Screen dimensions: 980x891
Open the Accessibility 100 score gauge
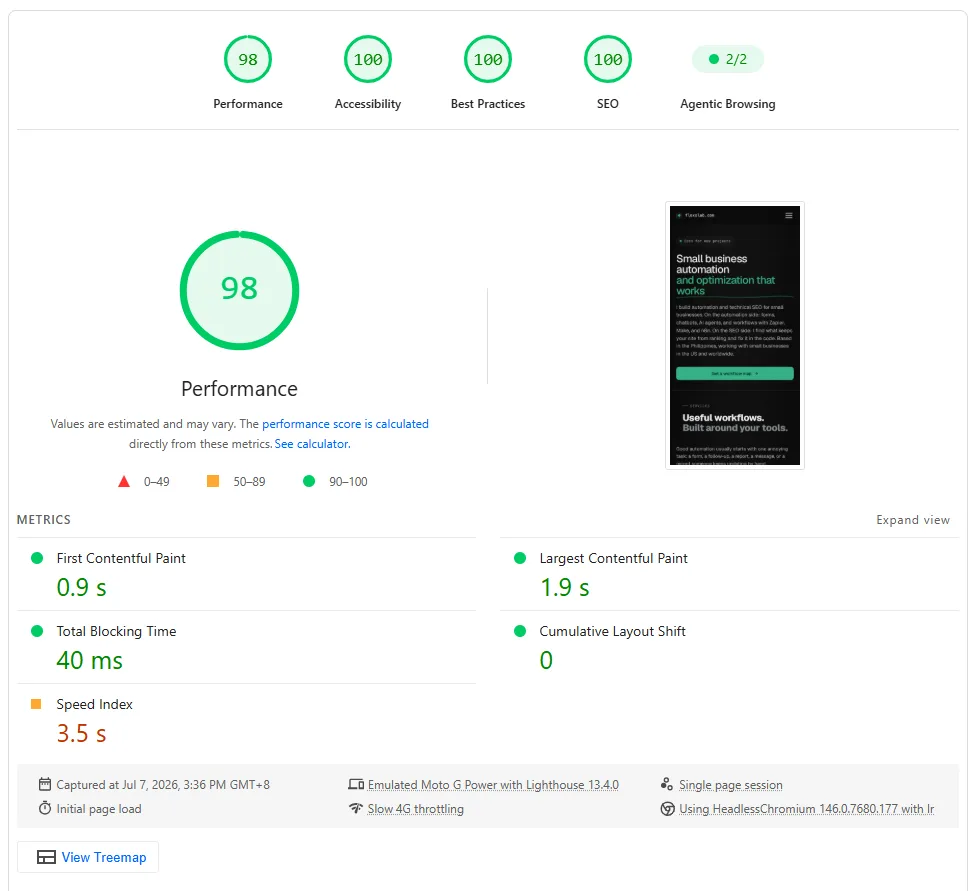click(x=368, y=59)
